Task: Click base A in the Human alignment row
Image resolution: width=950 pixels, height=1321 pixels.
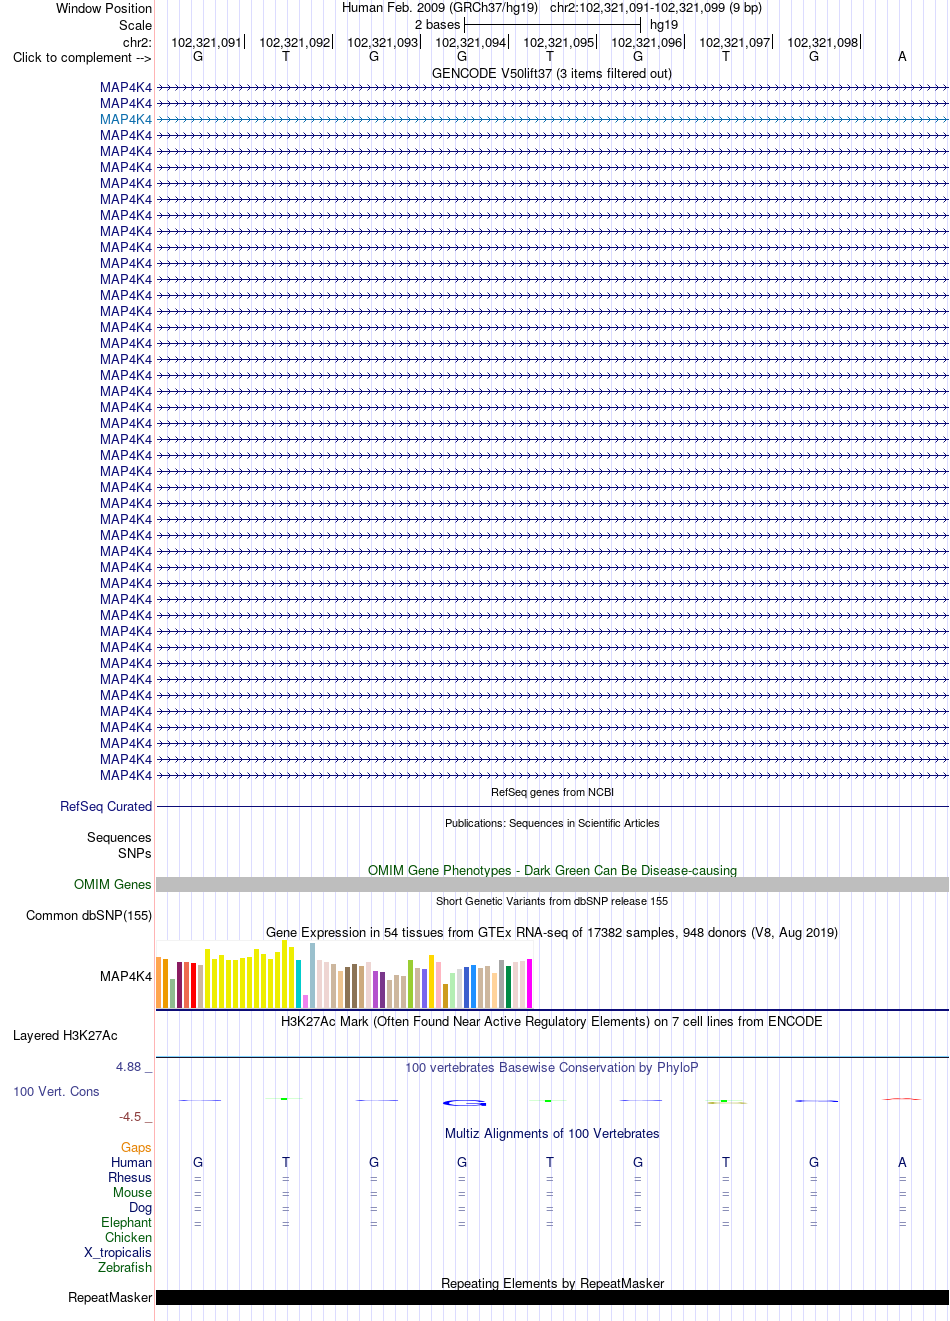Action: pyautogui.click(x=902, y=1162)
